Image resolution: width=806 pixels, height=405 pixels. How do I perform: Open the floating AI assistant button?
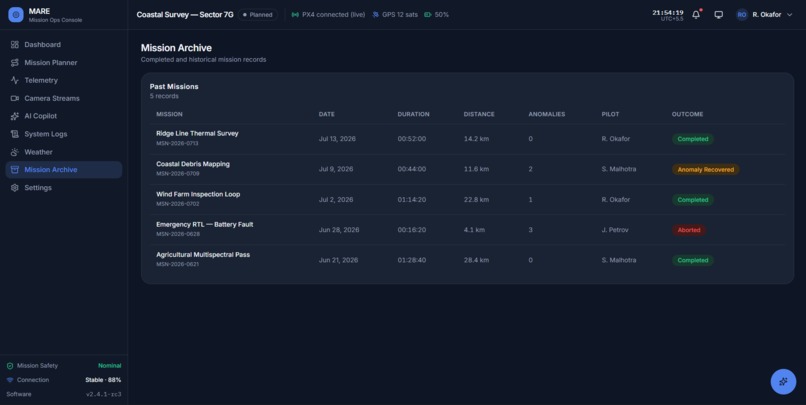tap(783, 381)
